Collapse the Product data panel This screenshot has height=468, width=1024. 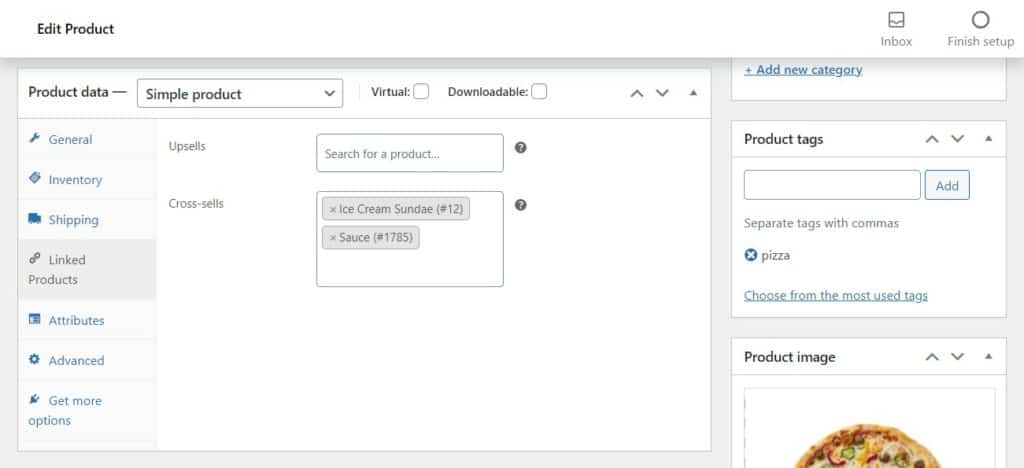tap(693, 93)
